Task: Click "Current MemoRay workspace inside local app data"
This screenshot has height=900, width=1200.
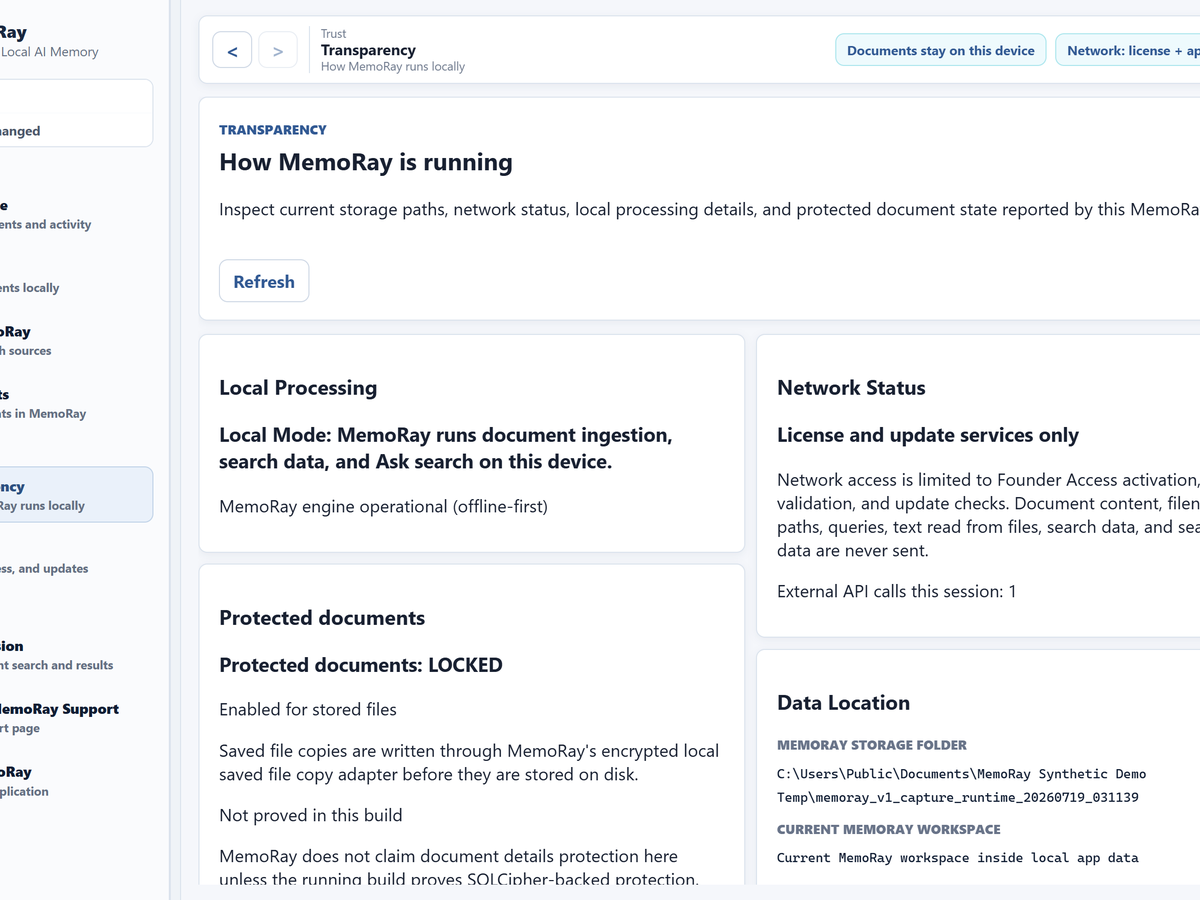Action: 957,857
